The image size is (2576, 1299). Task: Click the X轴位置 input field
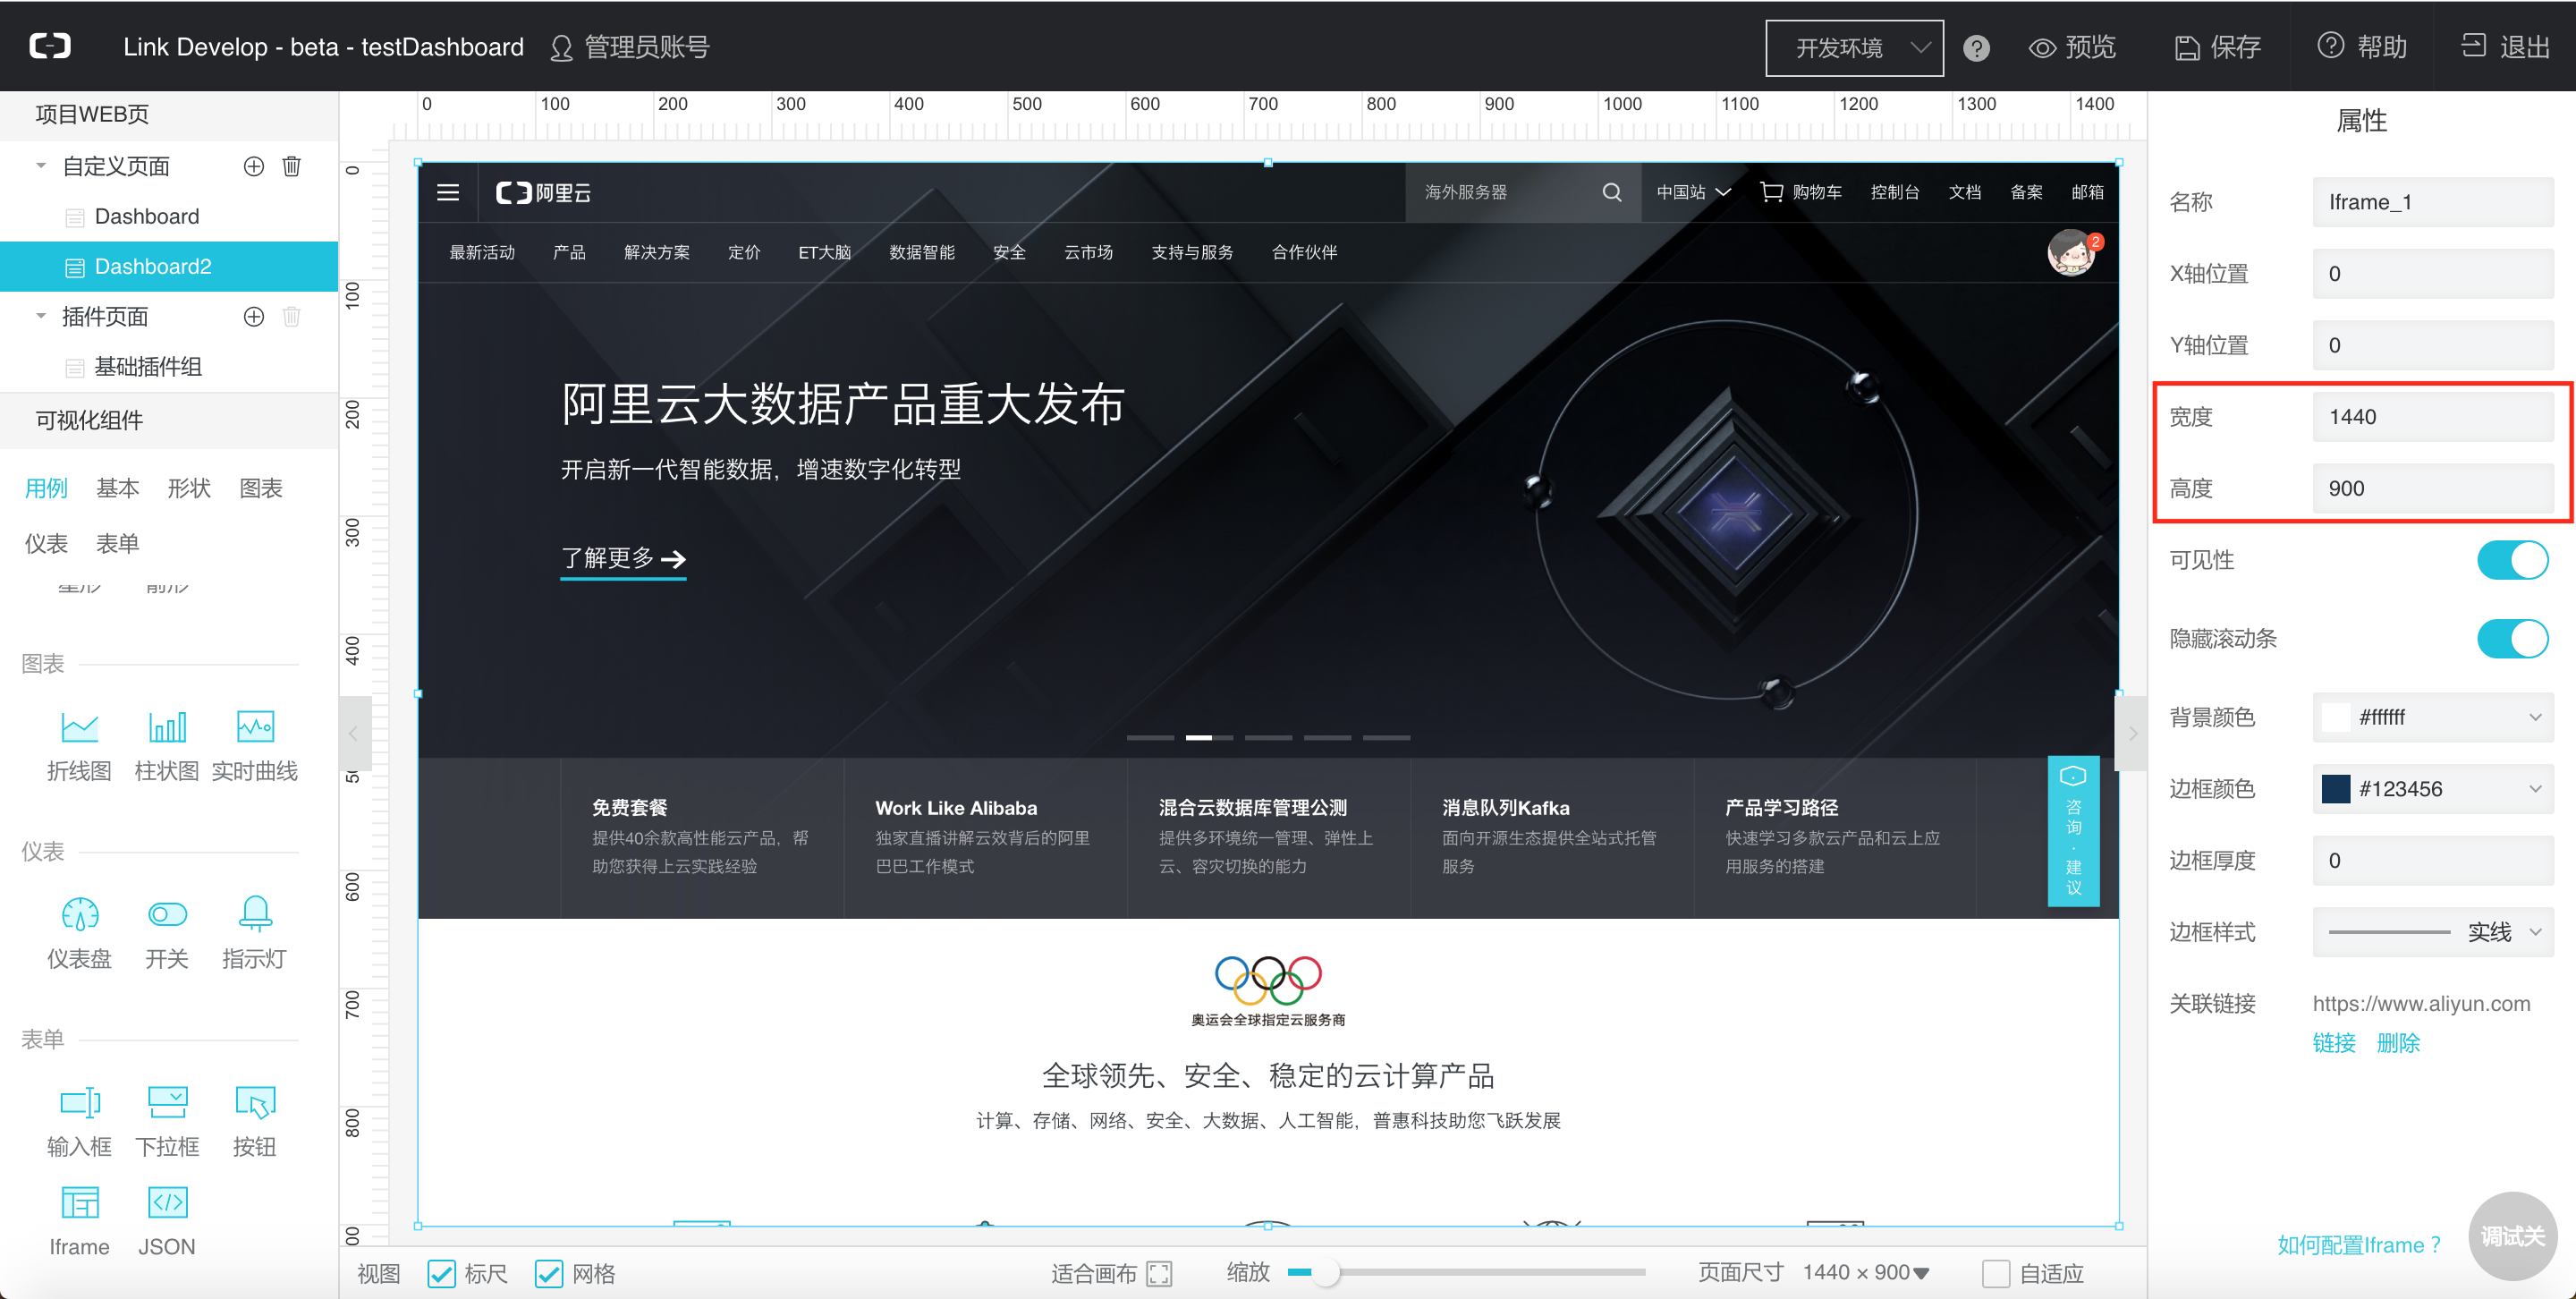coord(2433,273)
